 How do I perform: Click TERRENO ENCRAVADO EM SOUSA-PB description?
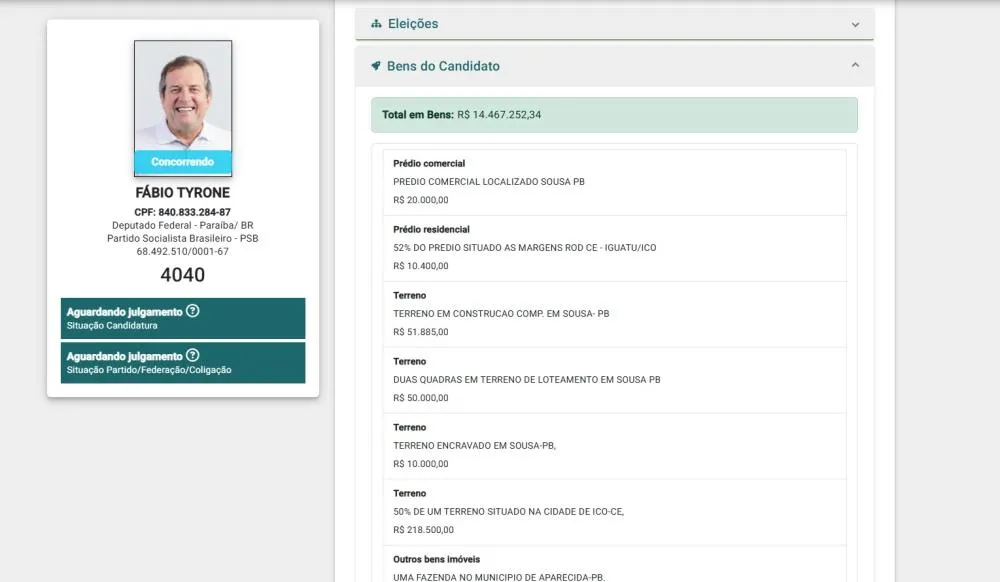(x=474, y=446)
